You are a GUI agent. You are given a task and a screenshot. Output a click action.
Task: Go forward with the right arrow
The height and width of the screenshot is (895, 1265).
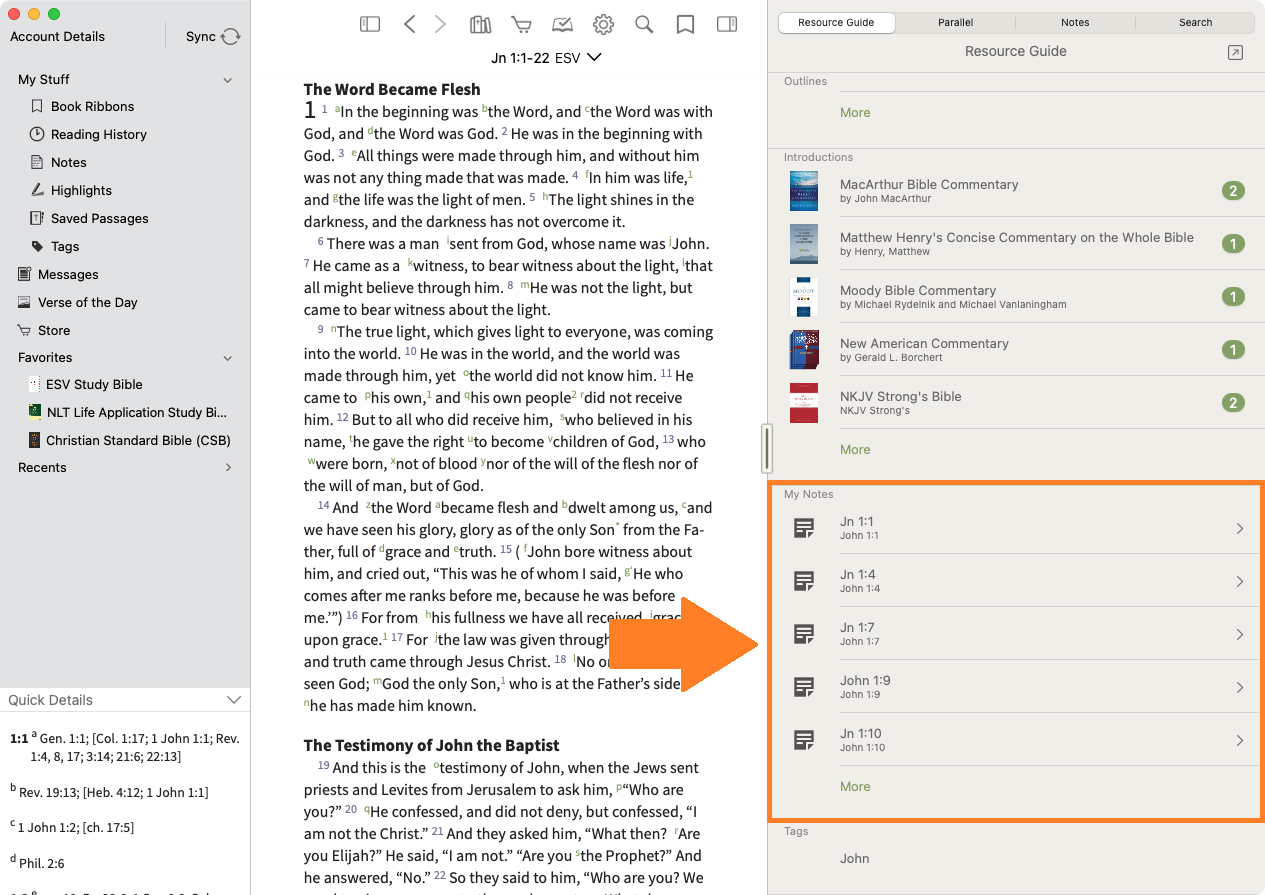click(x=440, y=25)
